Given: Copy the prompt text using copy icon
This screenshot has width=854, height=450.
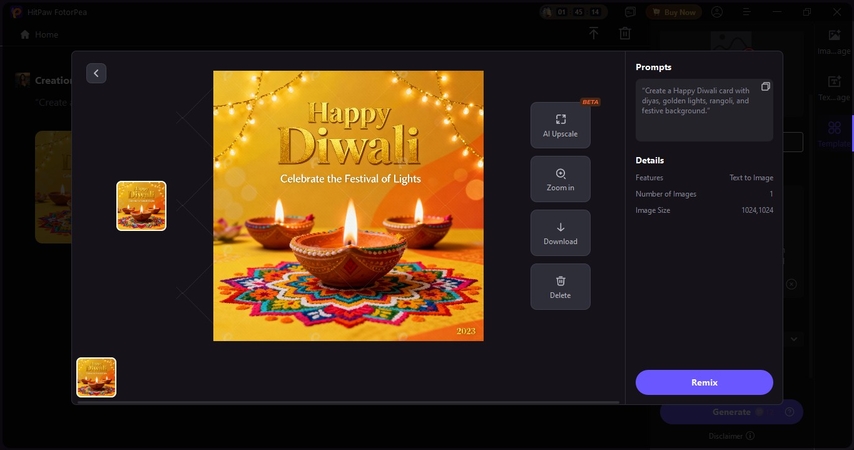Looking at the screenshot, I should pyautogui.click(x=765, y=87).
